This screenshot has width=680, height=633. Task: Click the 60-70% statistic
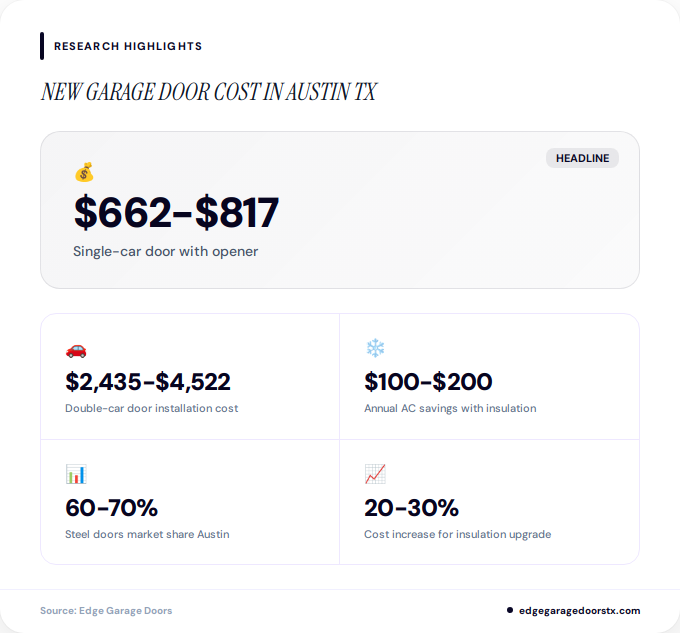point(111,507)
